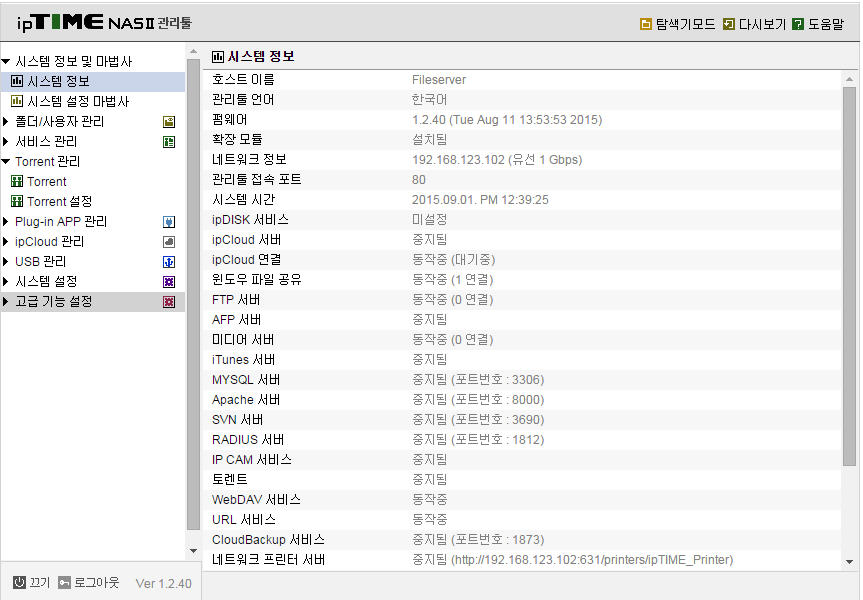The height and width of the screenshot is (600, 863).
Task: Click the 고급 기능 설정 red icon
Action: tap(169, 302)
